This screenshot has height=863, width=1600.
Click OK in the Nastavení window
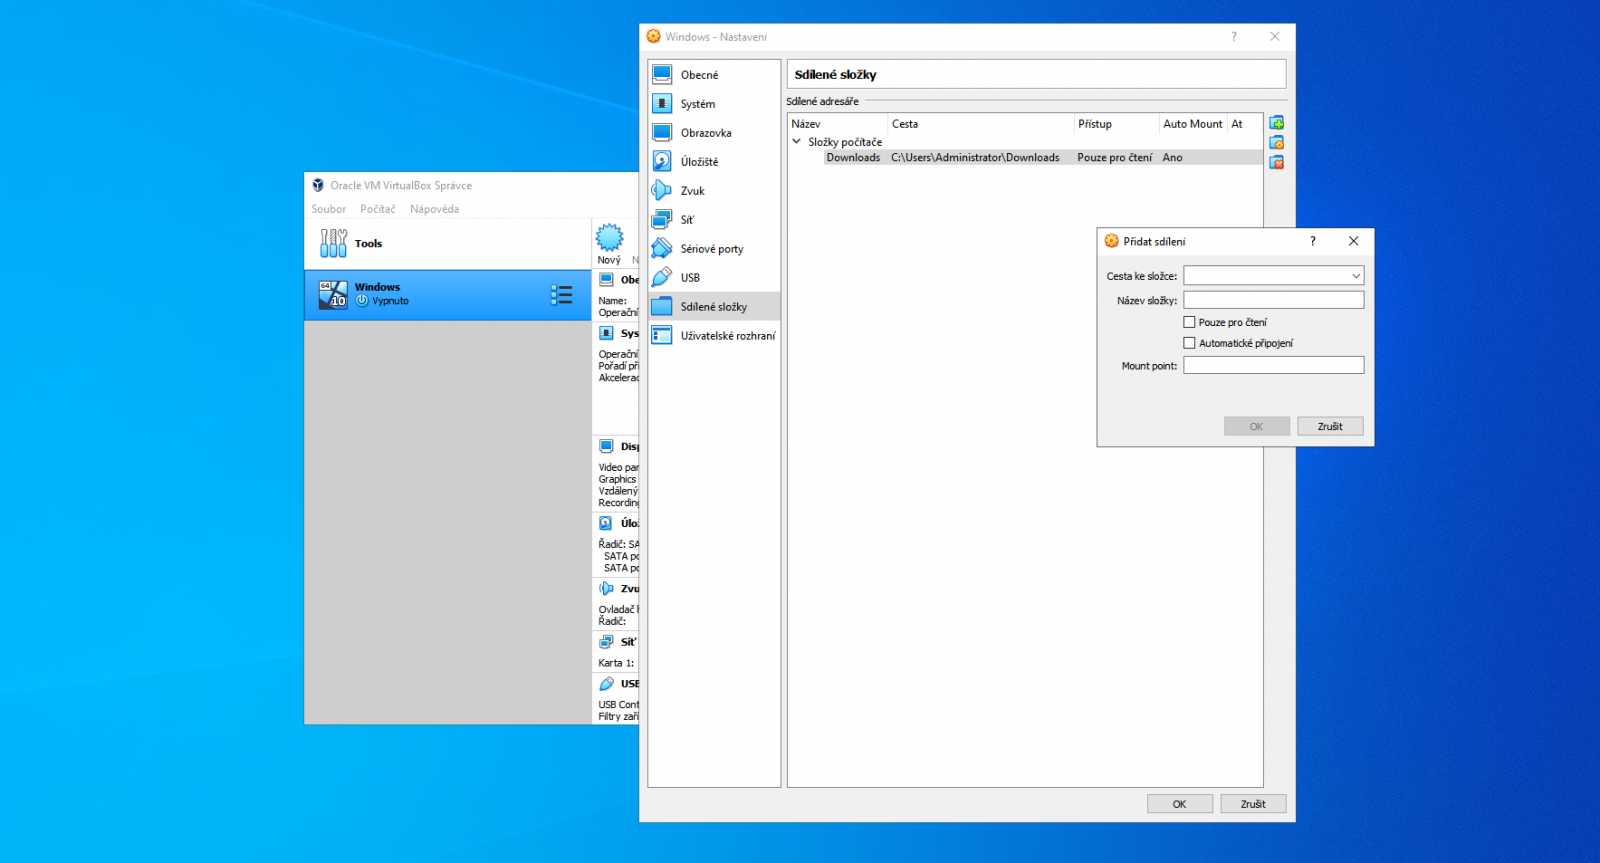coord(1179,804)
